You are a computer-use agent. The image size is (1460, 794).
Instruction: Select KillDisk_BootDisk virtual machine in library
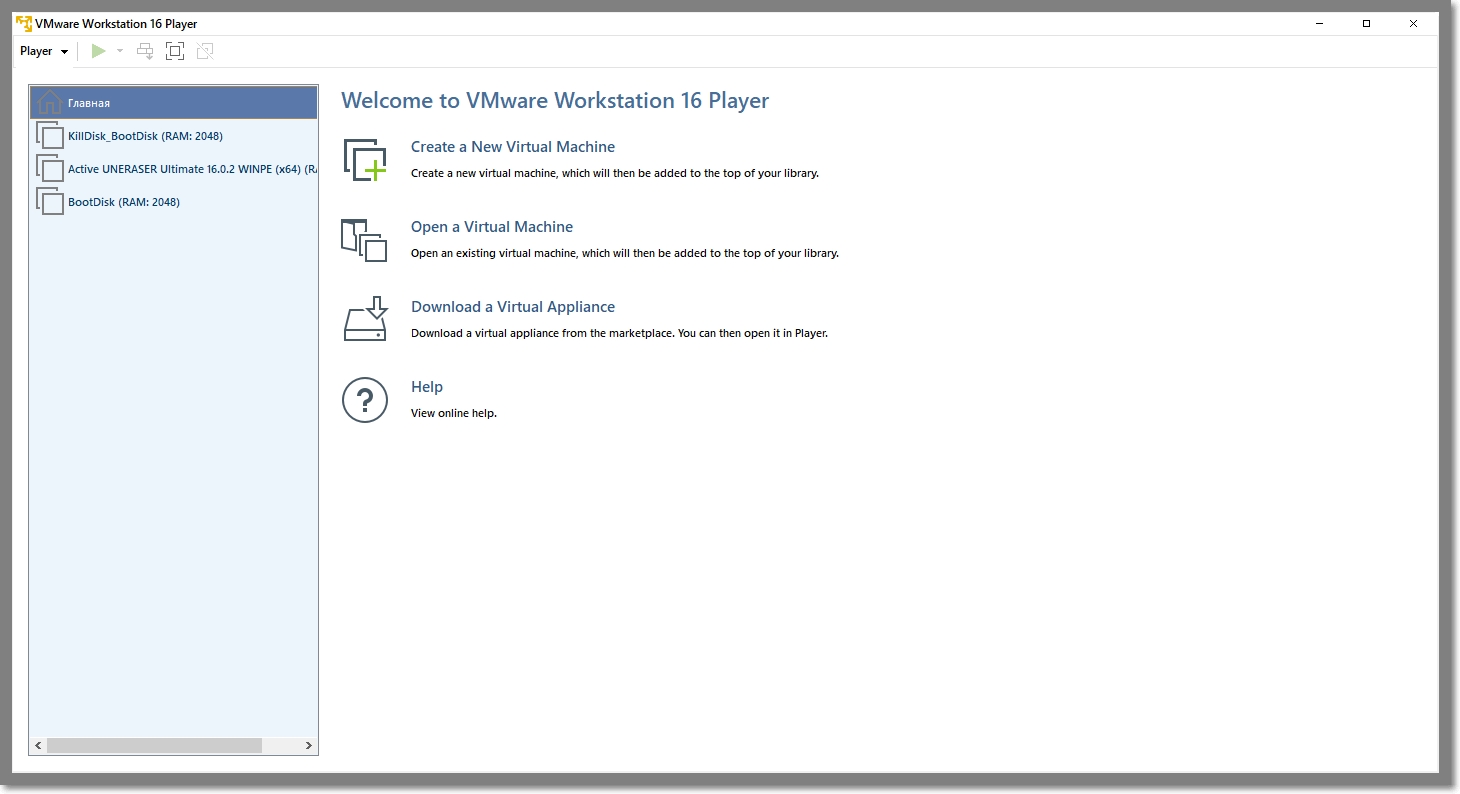coord(145,136)
